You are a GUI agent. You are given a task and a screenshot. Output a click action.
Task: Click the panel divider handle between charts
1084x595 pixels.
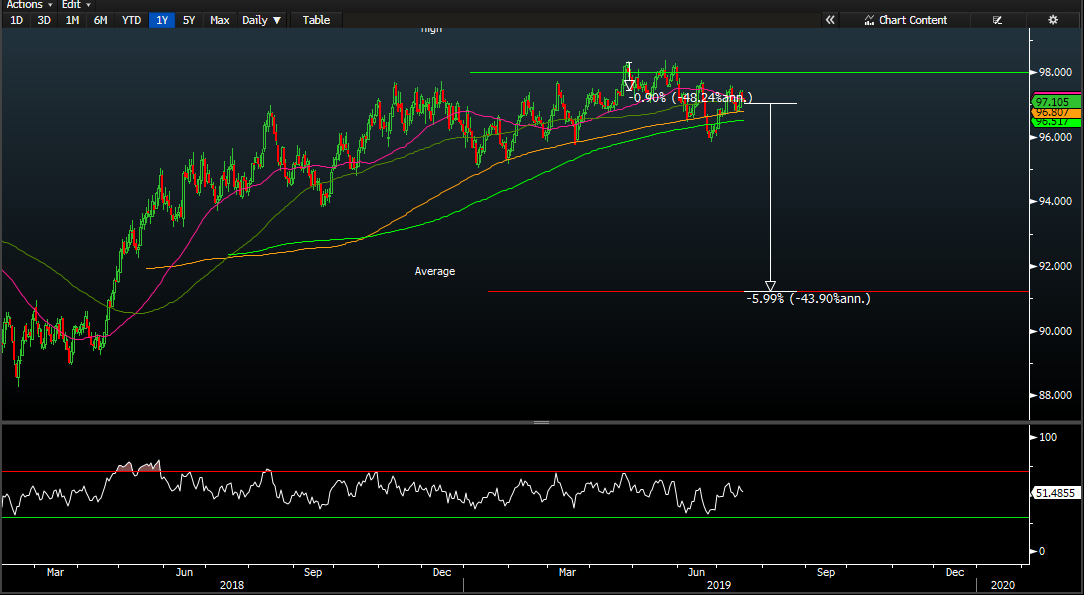pyautogui.click(x=541, y=423)
